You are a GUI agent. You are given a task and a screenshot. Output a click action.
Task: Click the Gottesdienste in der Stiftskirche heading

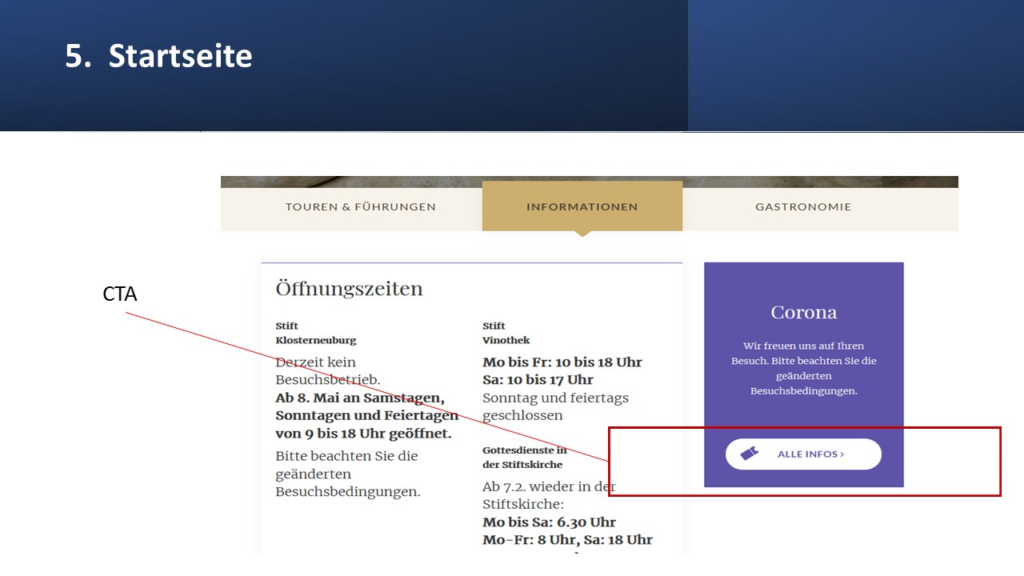pos(524,457)
